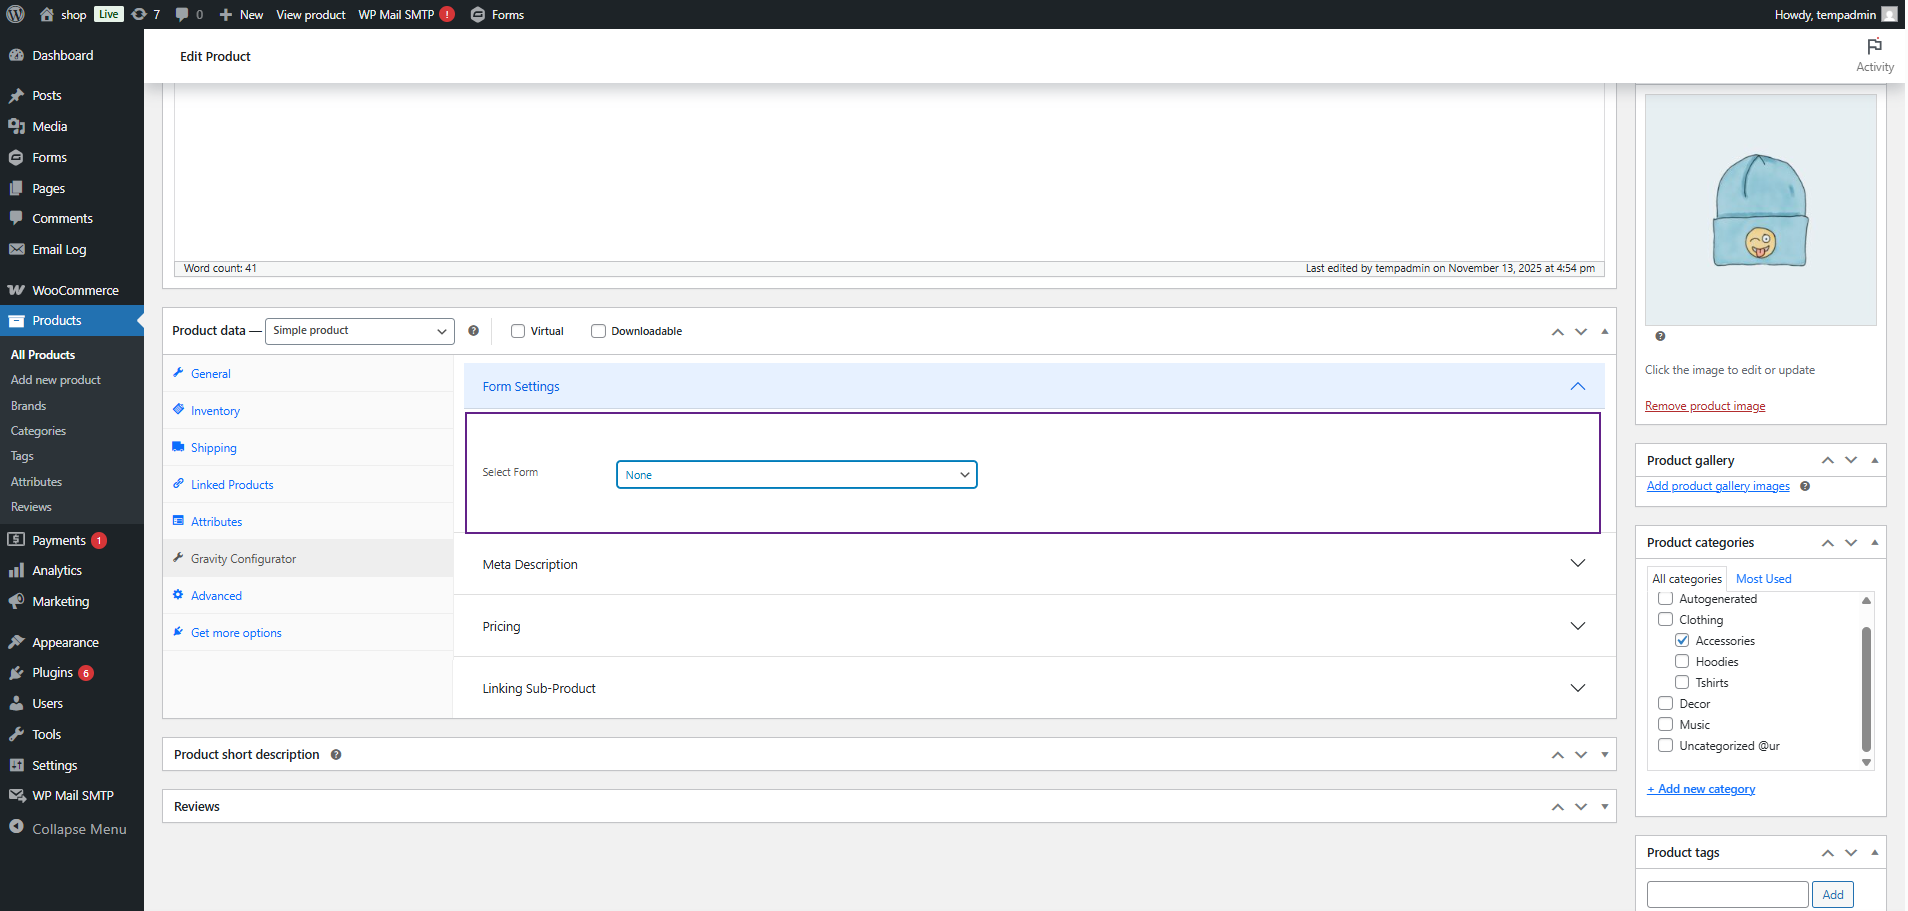This screenshot has width=1908, height=911.
Task: Click help icon next to product type
Action: (473, 331)
